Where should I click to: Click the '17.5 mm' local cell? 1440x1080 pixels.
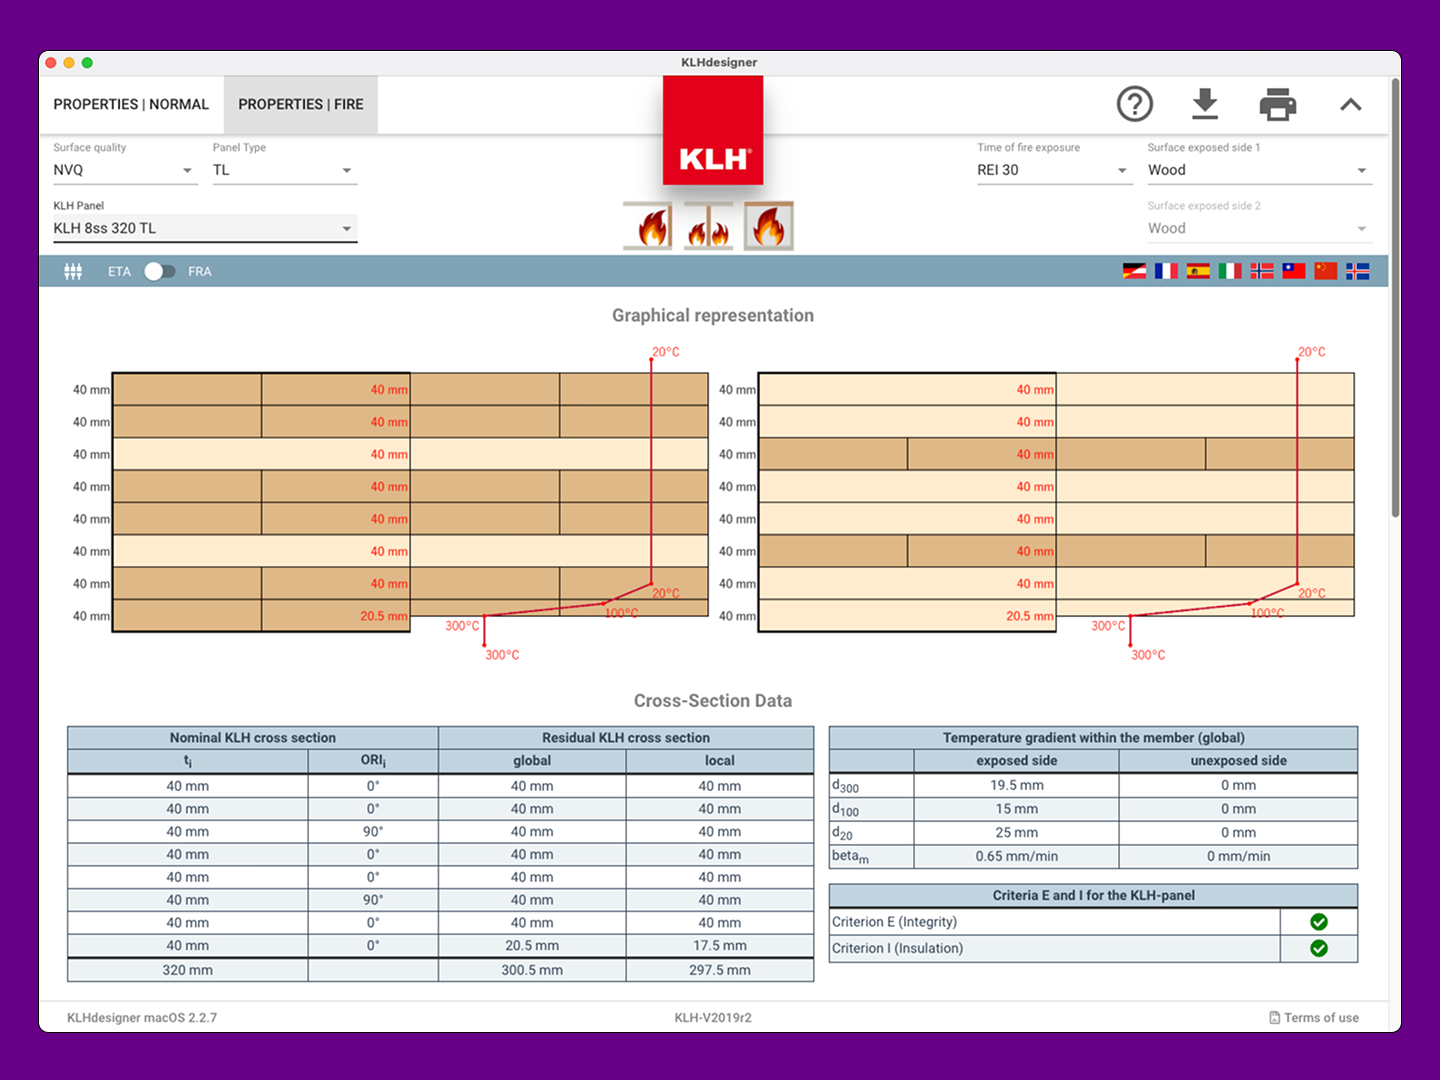[720, 945]
